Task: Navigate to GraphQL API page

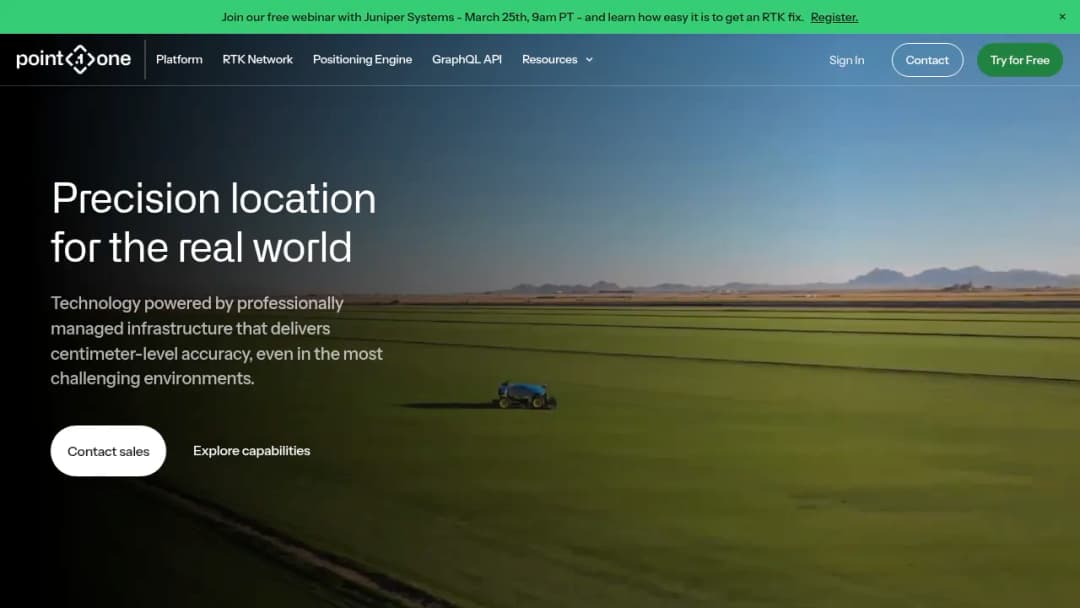Action: [467, 59]
